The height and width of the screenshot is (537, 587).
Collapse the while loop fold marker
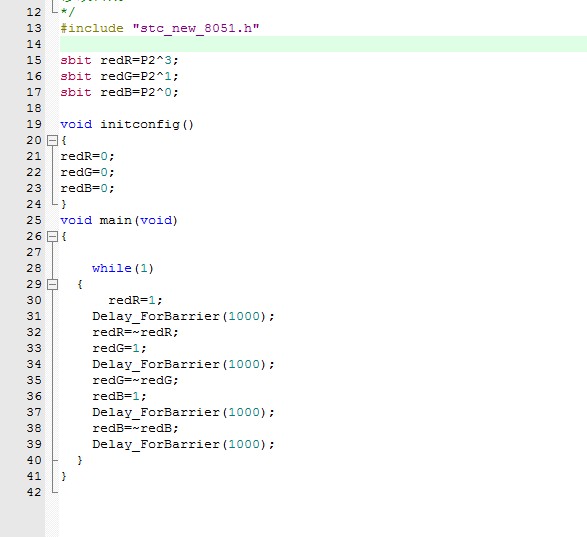tap(52, 285)
